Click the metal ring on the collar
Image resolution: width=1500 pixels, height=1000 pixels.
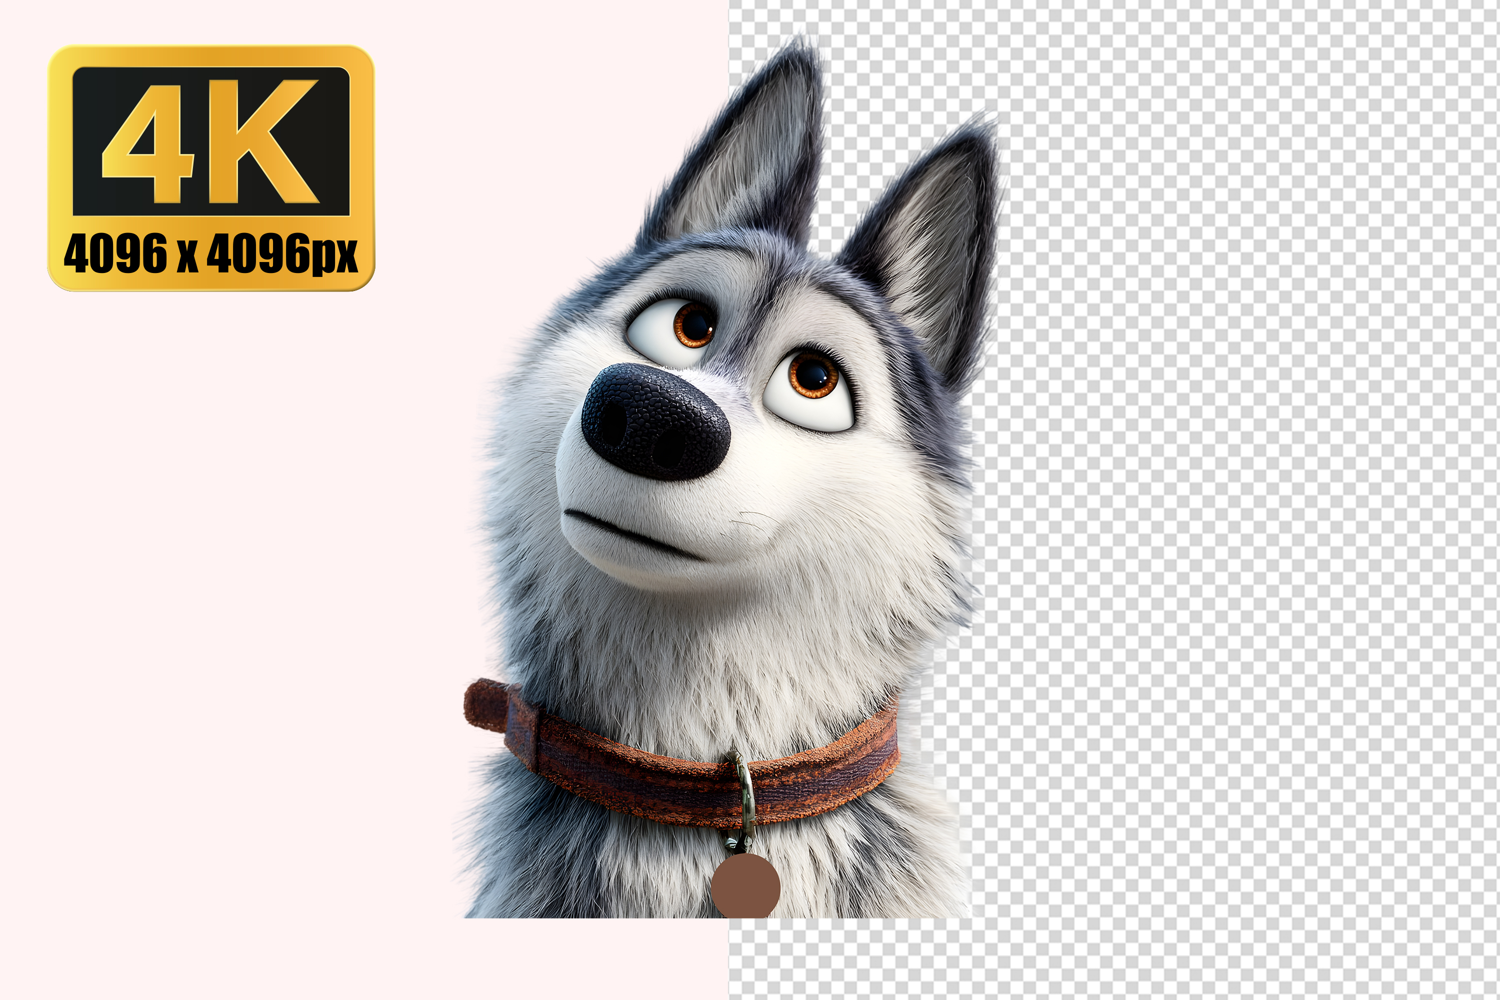[742, 790]
